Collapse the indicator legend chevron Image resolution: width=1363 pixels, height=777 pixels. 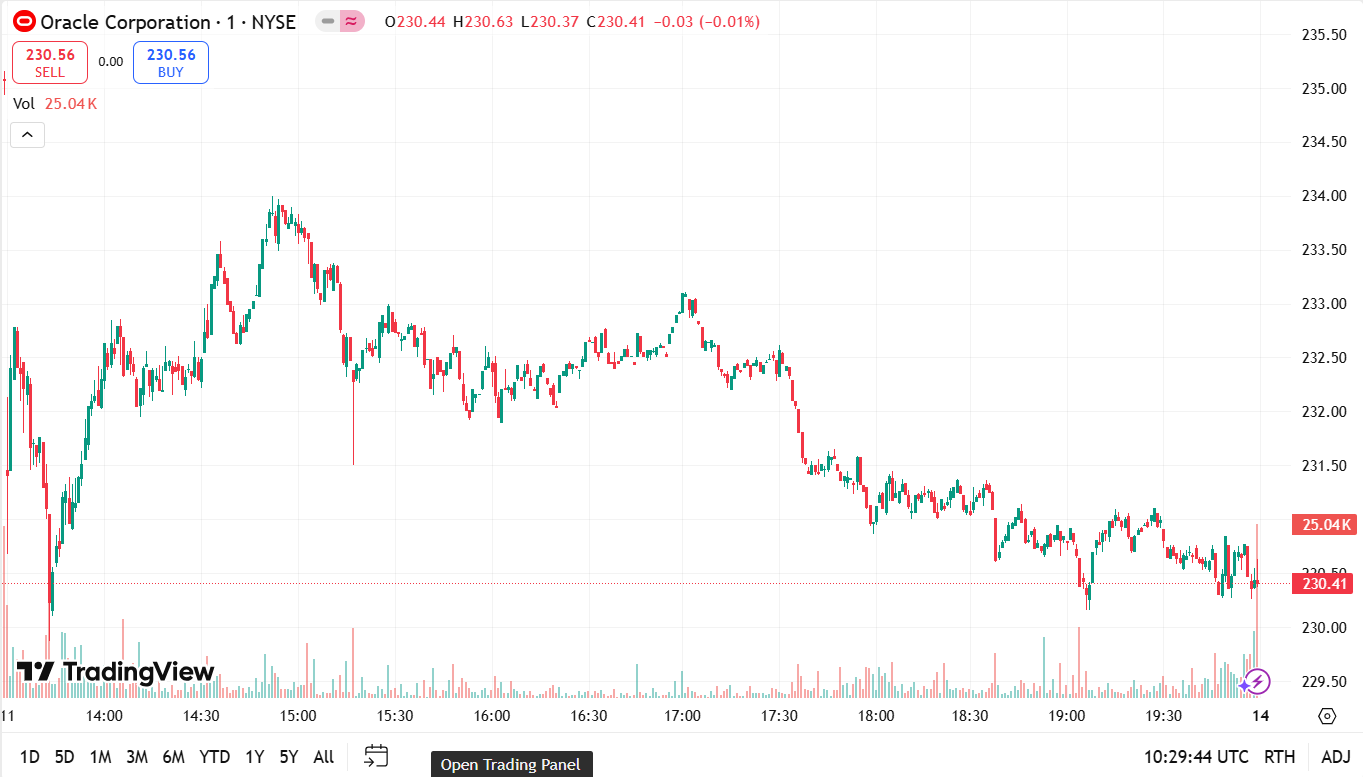coord(27,135)
